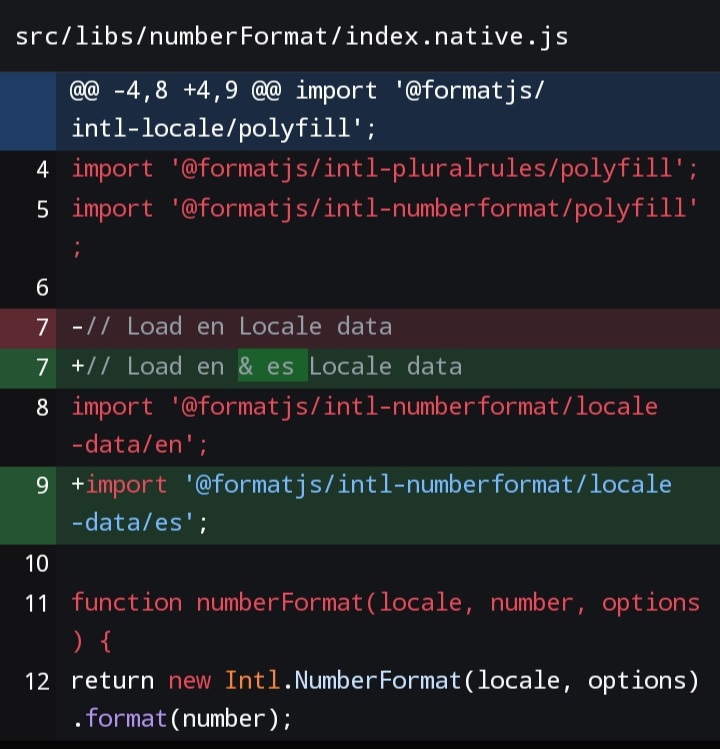Click the highlighted '& es' change in the added comment

coord(273,366)
